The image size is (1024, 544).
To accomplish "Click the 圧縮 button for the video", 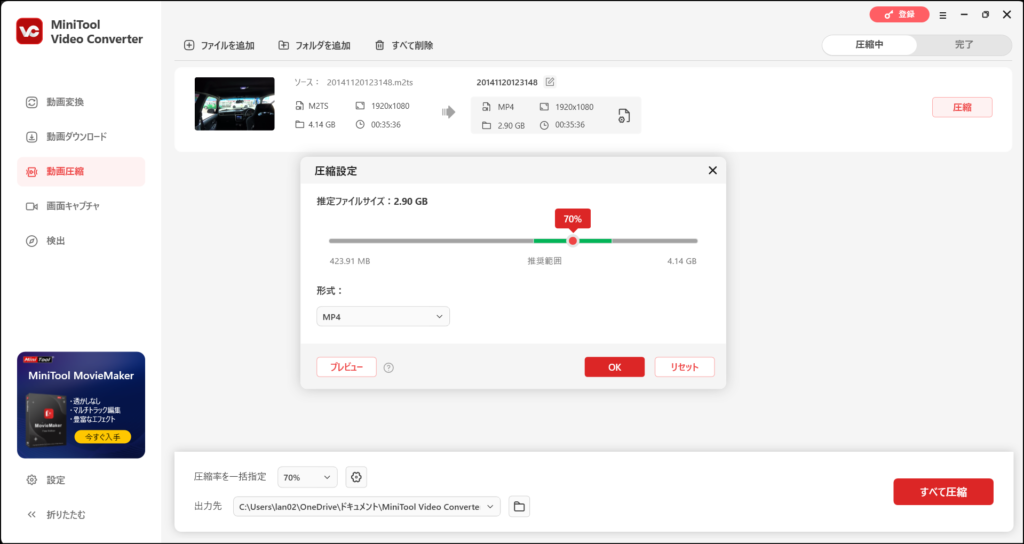I will pos(962,108).
